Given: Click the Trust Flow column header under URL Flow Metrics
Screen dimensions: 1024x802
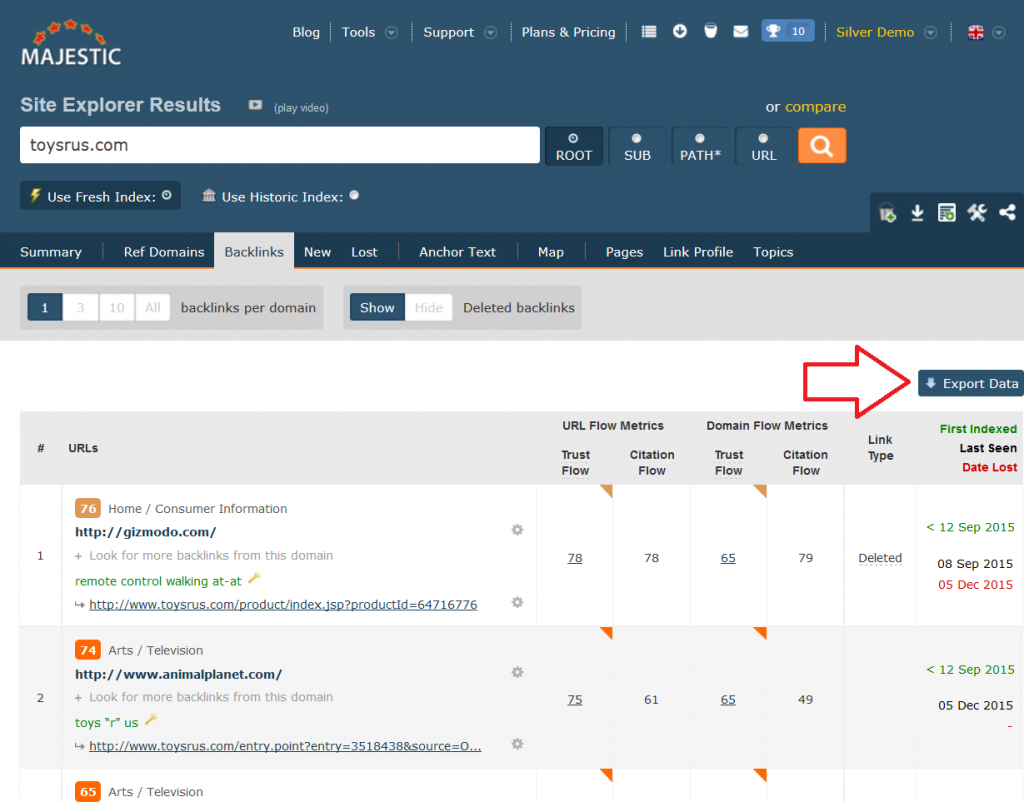Looking at the screenshot, I should point(575,462).
